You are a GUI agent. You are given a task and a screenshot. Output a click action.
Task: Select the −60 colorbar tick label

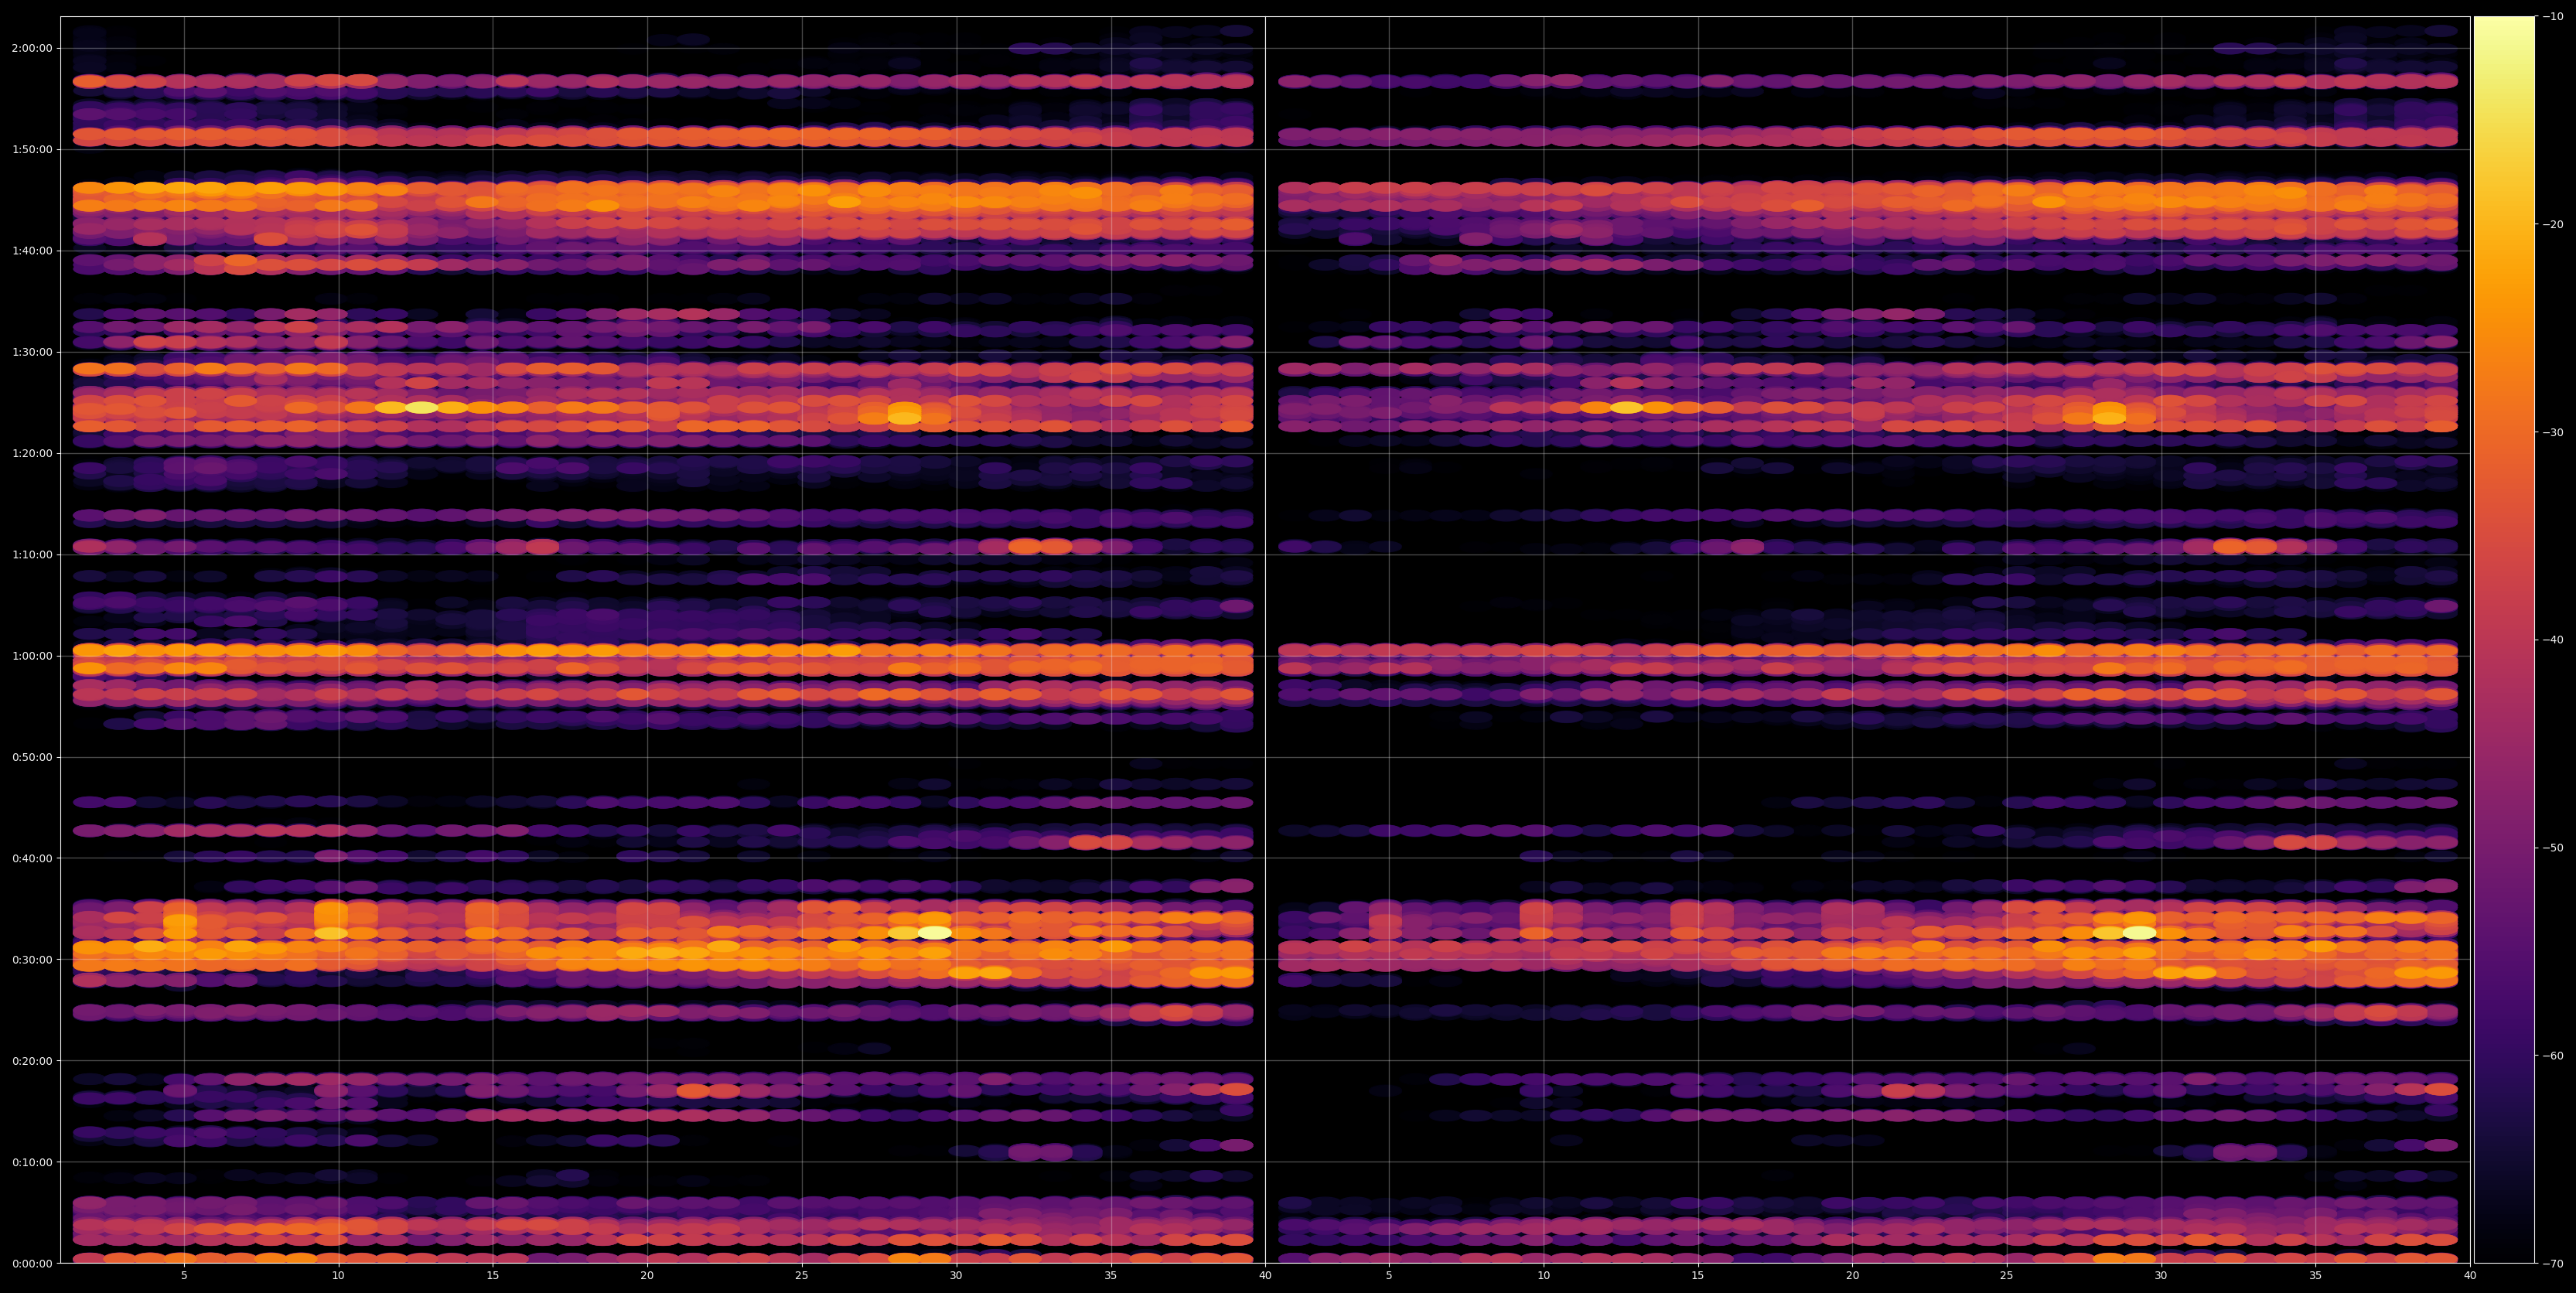2553,1056
